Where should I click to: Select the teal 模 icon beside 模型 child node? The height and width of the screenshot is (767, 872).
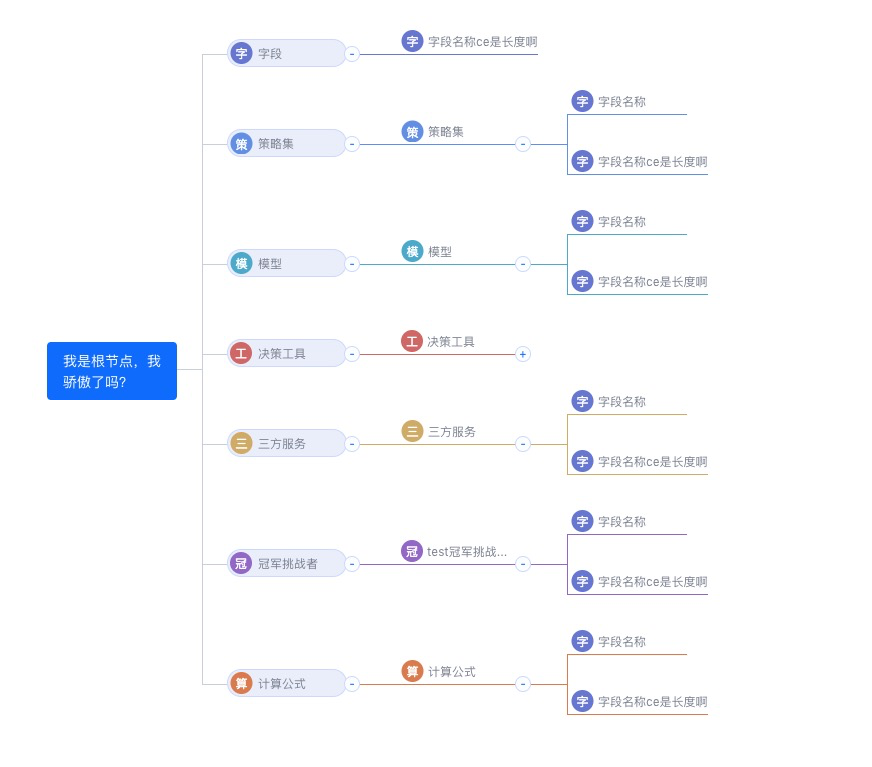pos(412,251)
